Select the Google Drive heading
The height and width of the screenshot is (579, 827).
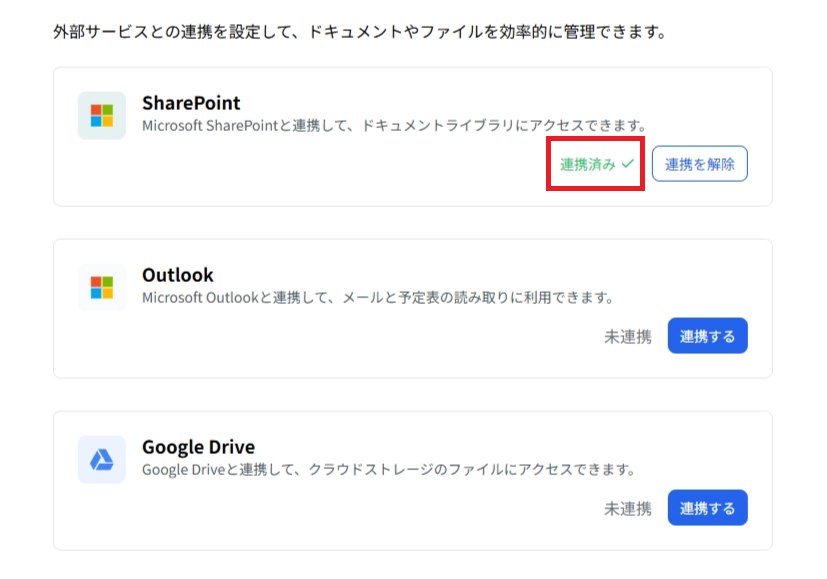point(198,447)
